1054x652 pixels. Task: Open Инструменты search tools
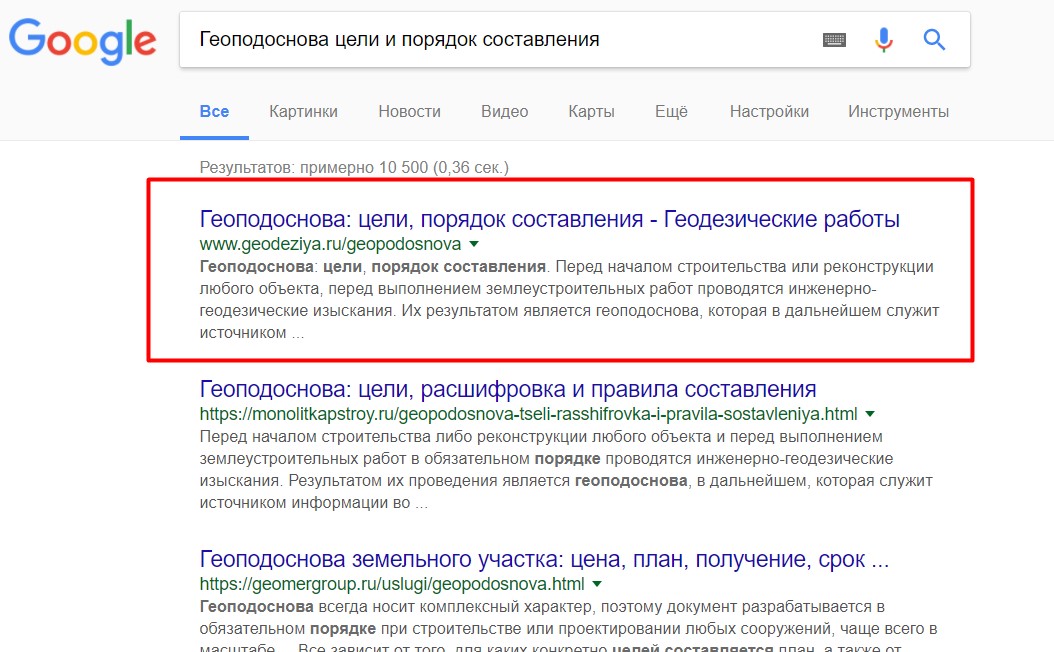point(898,112)
